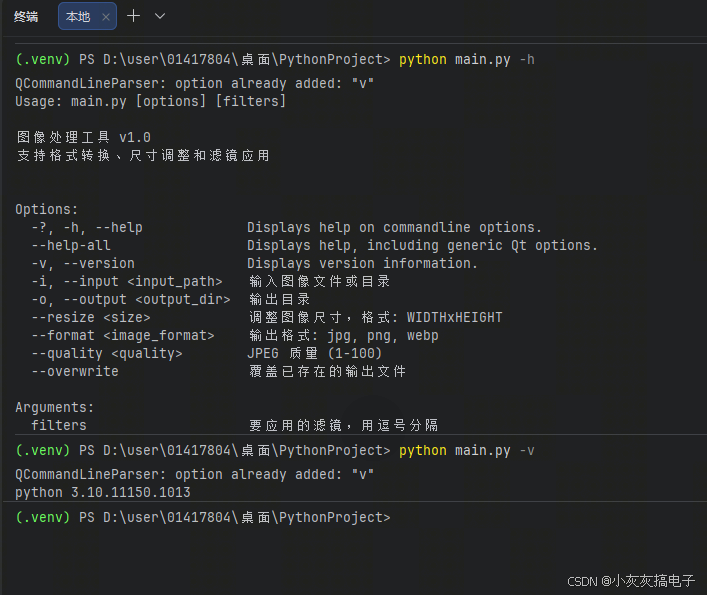The image size is (707, 595).
Task: Click the 终端 panel title
Action: click(x=26, y=17)
